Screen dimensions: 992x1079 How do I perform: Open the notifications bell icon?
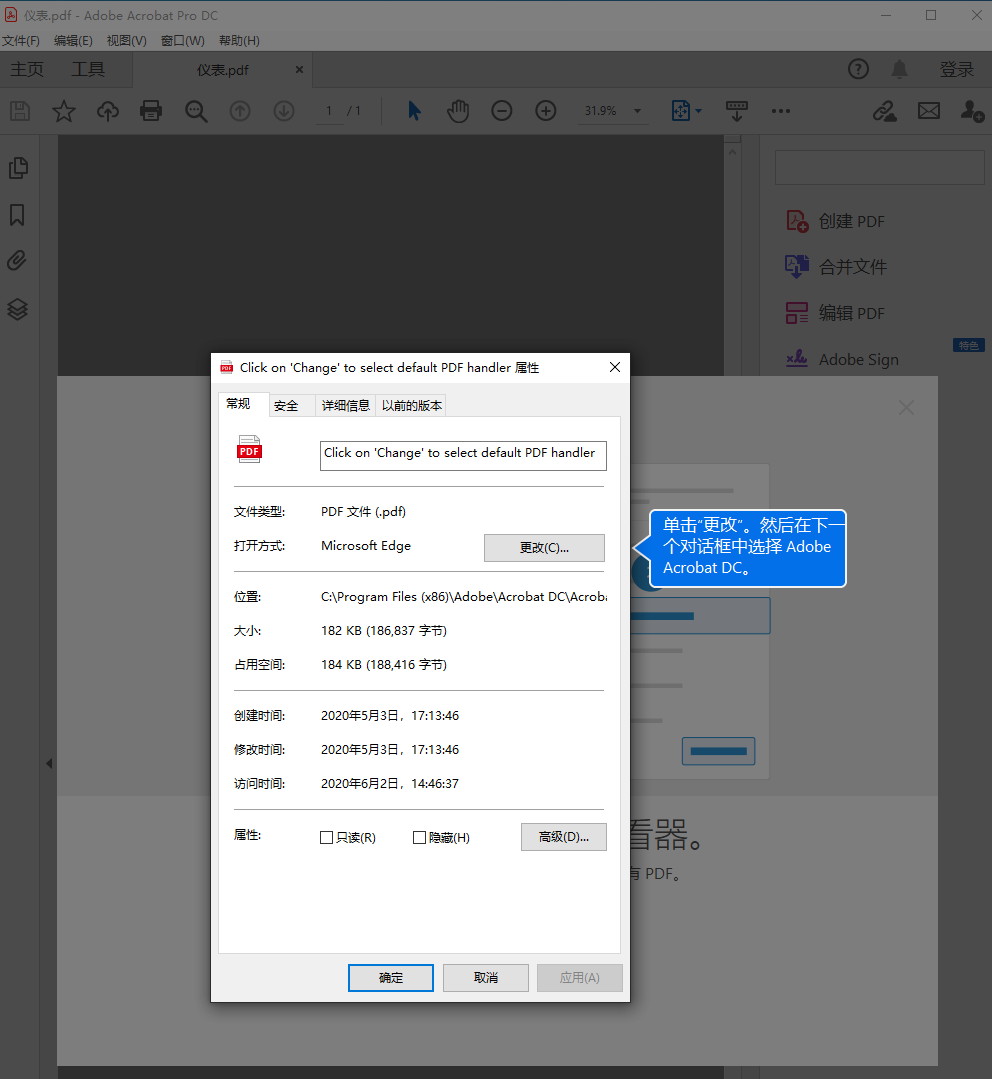(x=900, y=69)
